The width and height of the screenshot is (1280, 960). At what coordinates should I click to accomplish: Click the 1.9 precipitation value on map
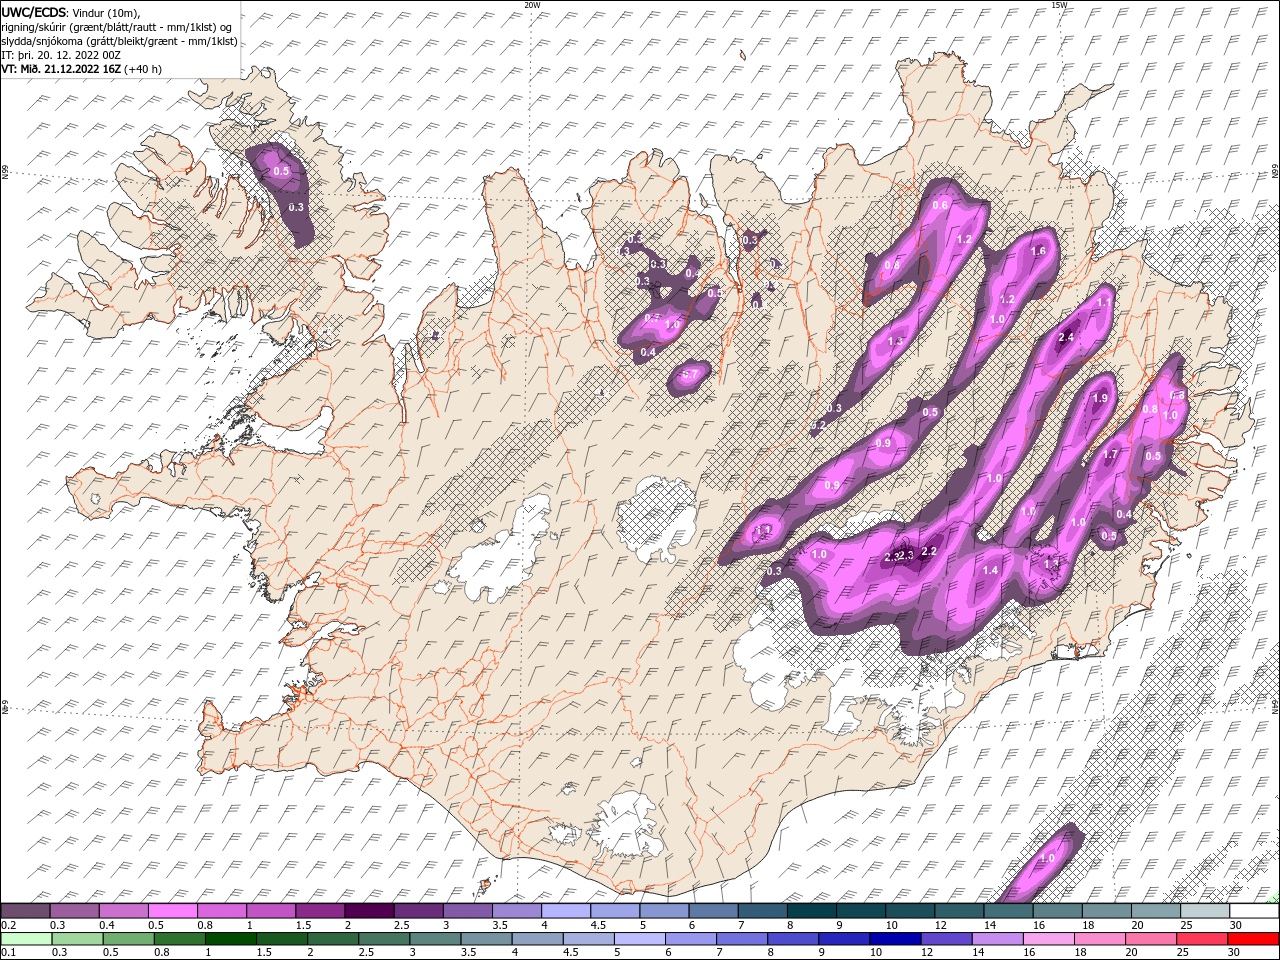(x=1100, y=398)
